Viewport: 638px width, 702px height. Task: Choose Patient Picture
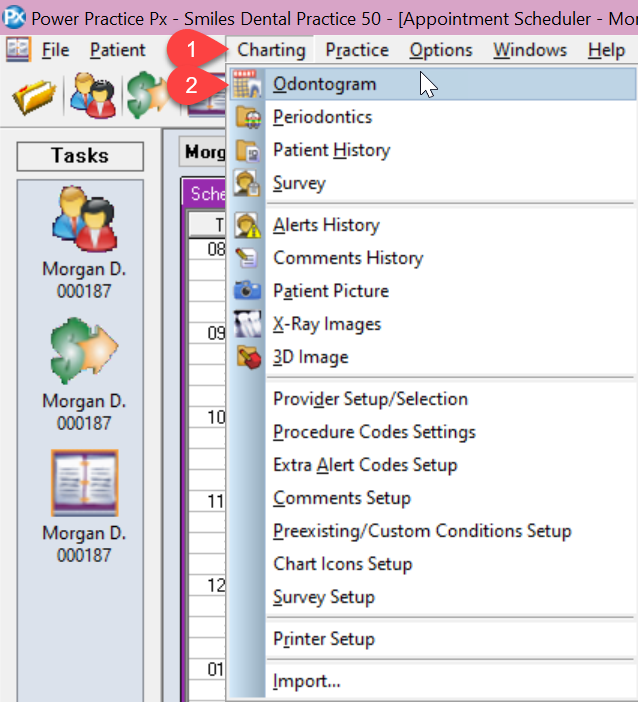click(432, 291)
